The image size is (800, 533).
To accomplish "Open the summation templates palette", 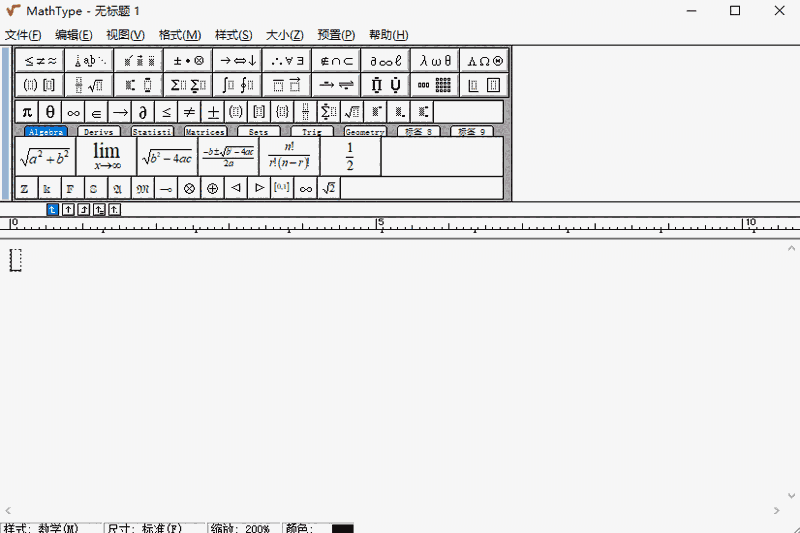I will [x=188, y=85].
